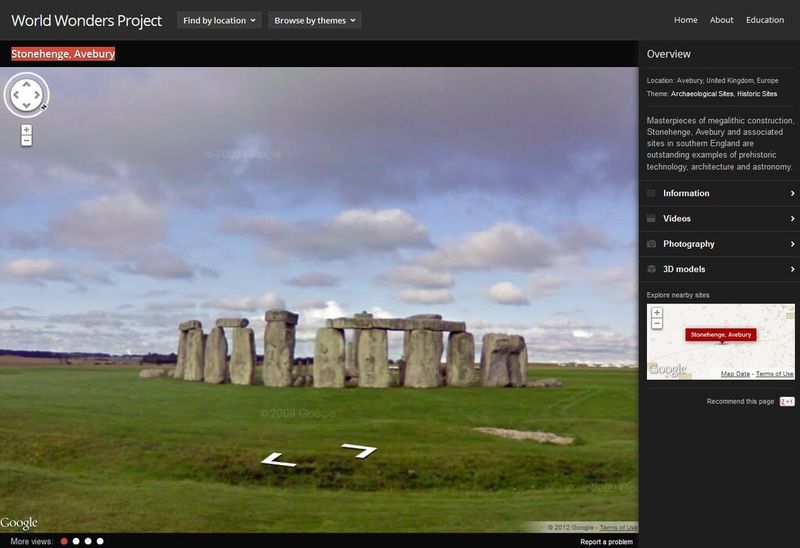Open the mini map Terms of Use link

click(774, 374)
